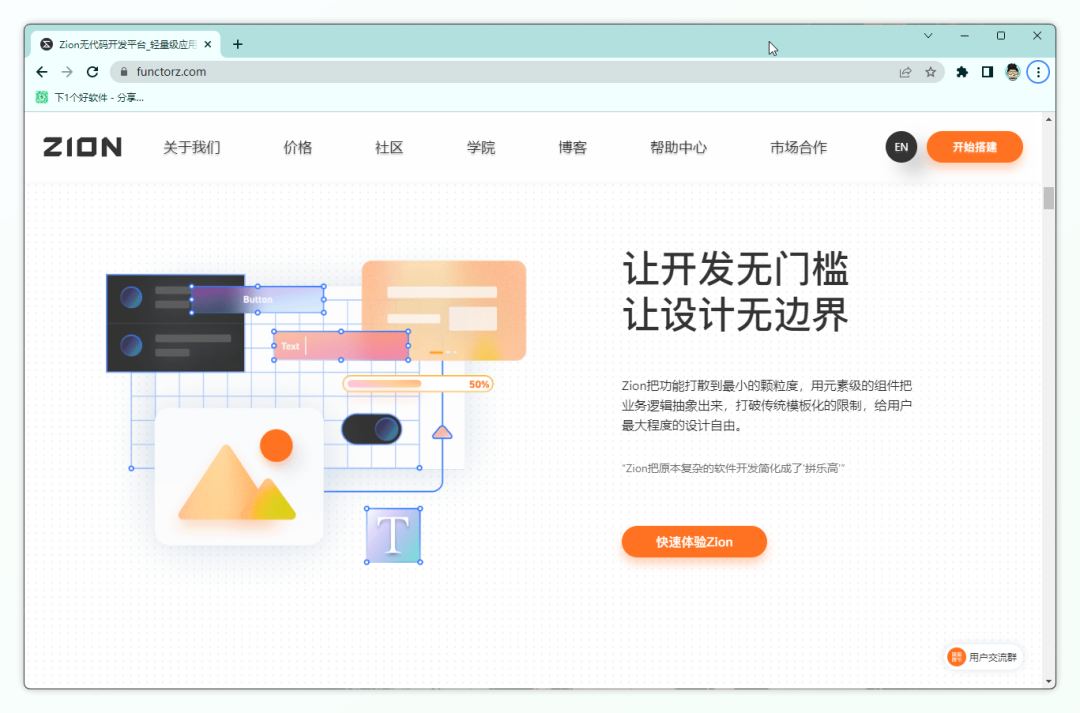This screenshot has height=713, width=1080.
Task: Open the share page icon
Action: tap(905, 71)
